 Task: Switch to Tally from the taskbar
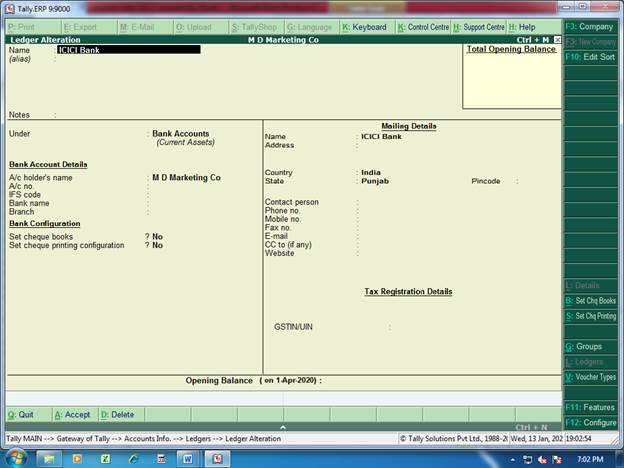coord(218,459)
